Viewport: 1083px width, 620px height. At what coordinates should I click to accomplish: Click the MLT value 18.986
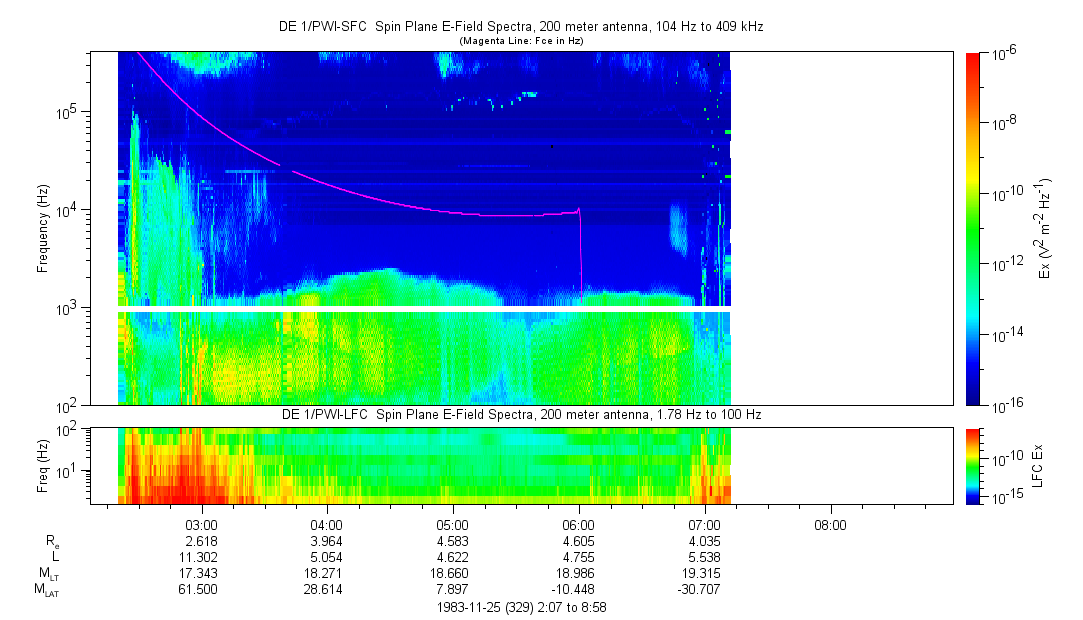coord(579,574)
